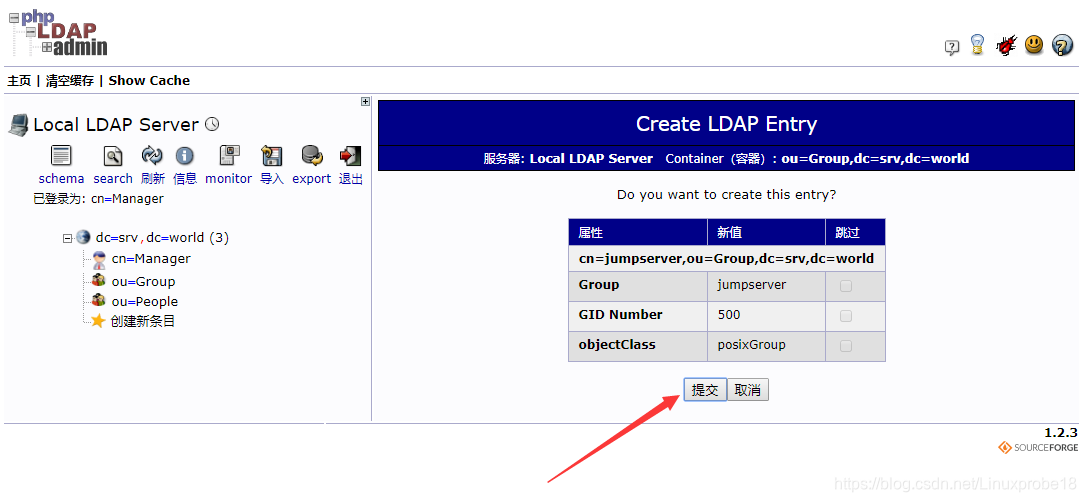Click the schema icon

click(x=62, y=156)
